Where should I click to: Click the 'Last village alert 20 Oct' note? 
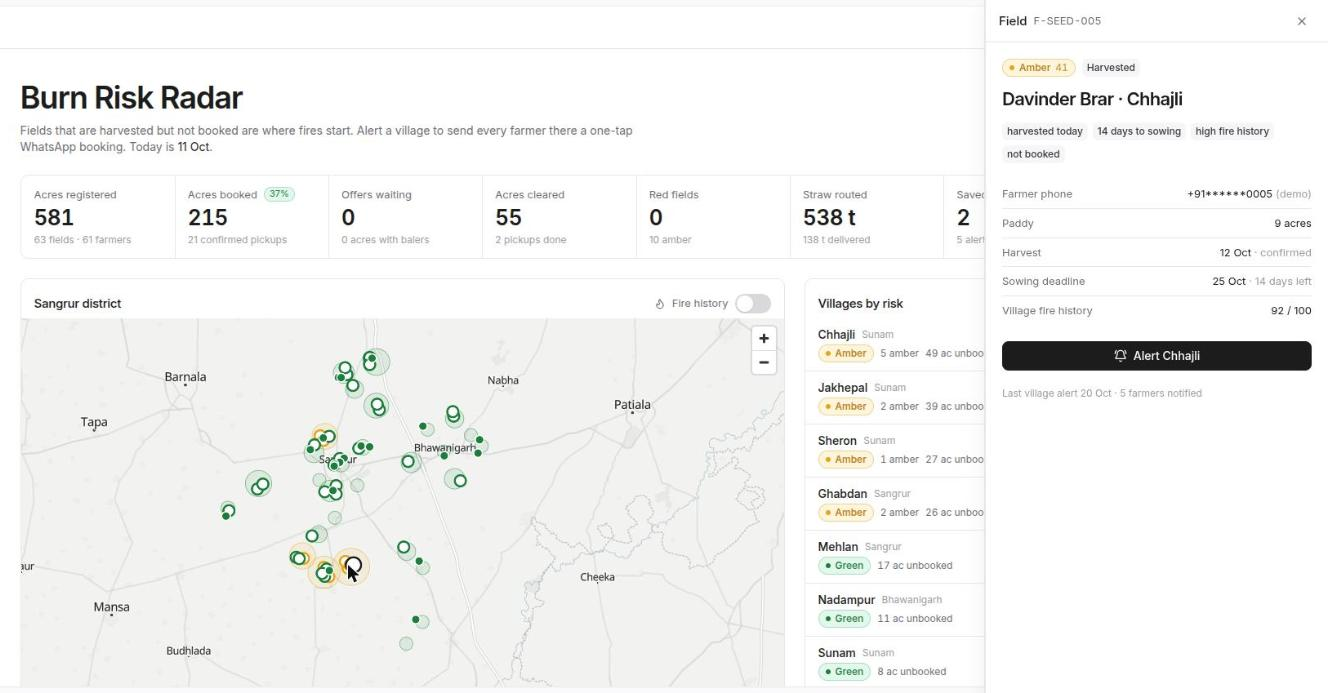click(x=1102, y=393)
